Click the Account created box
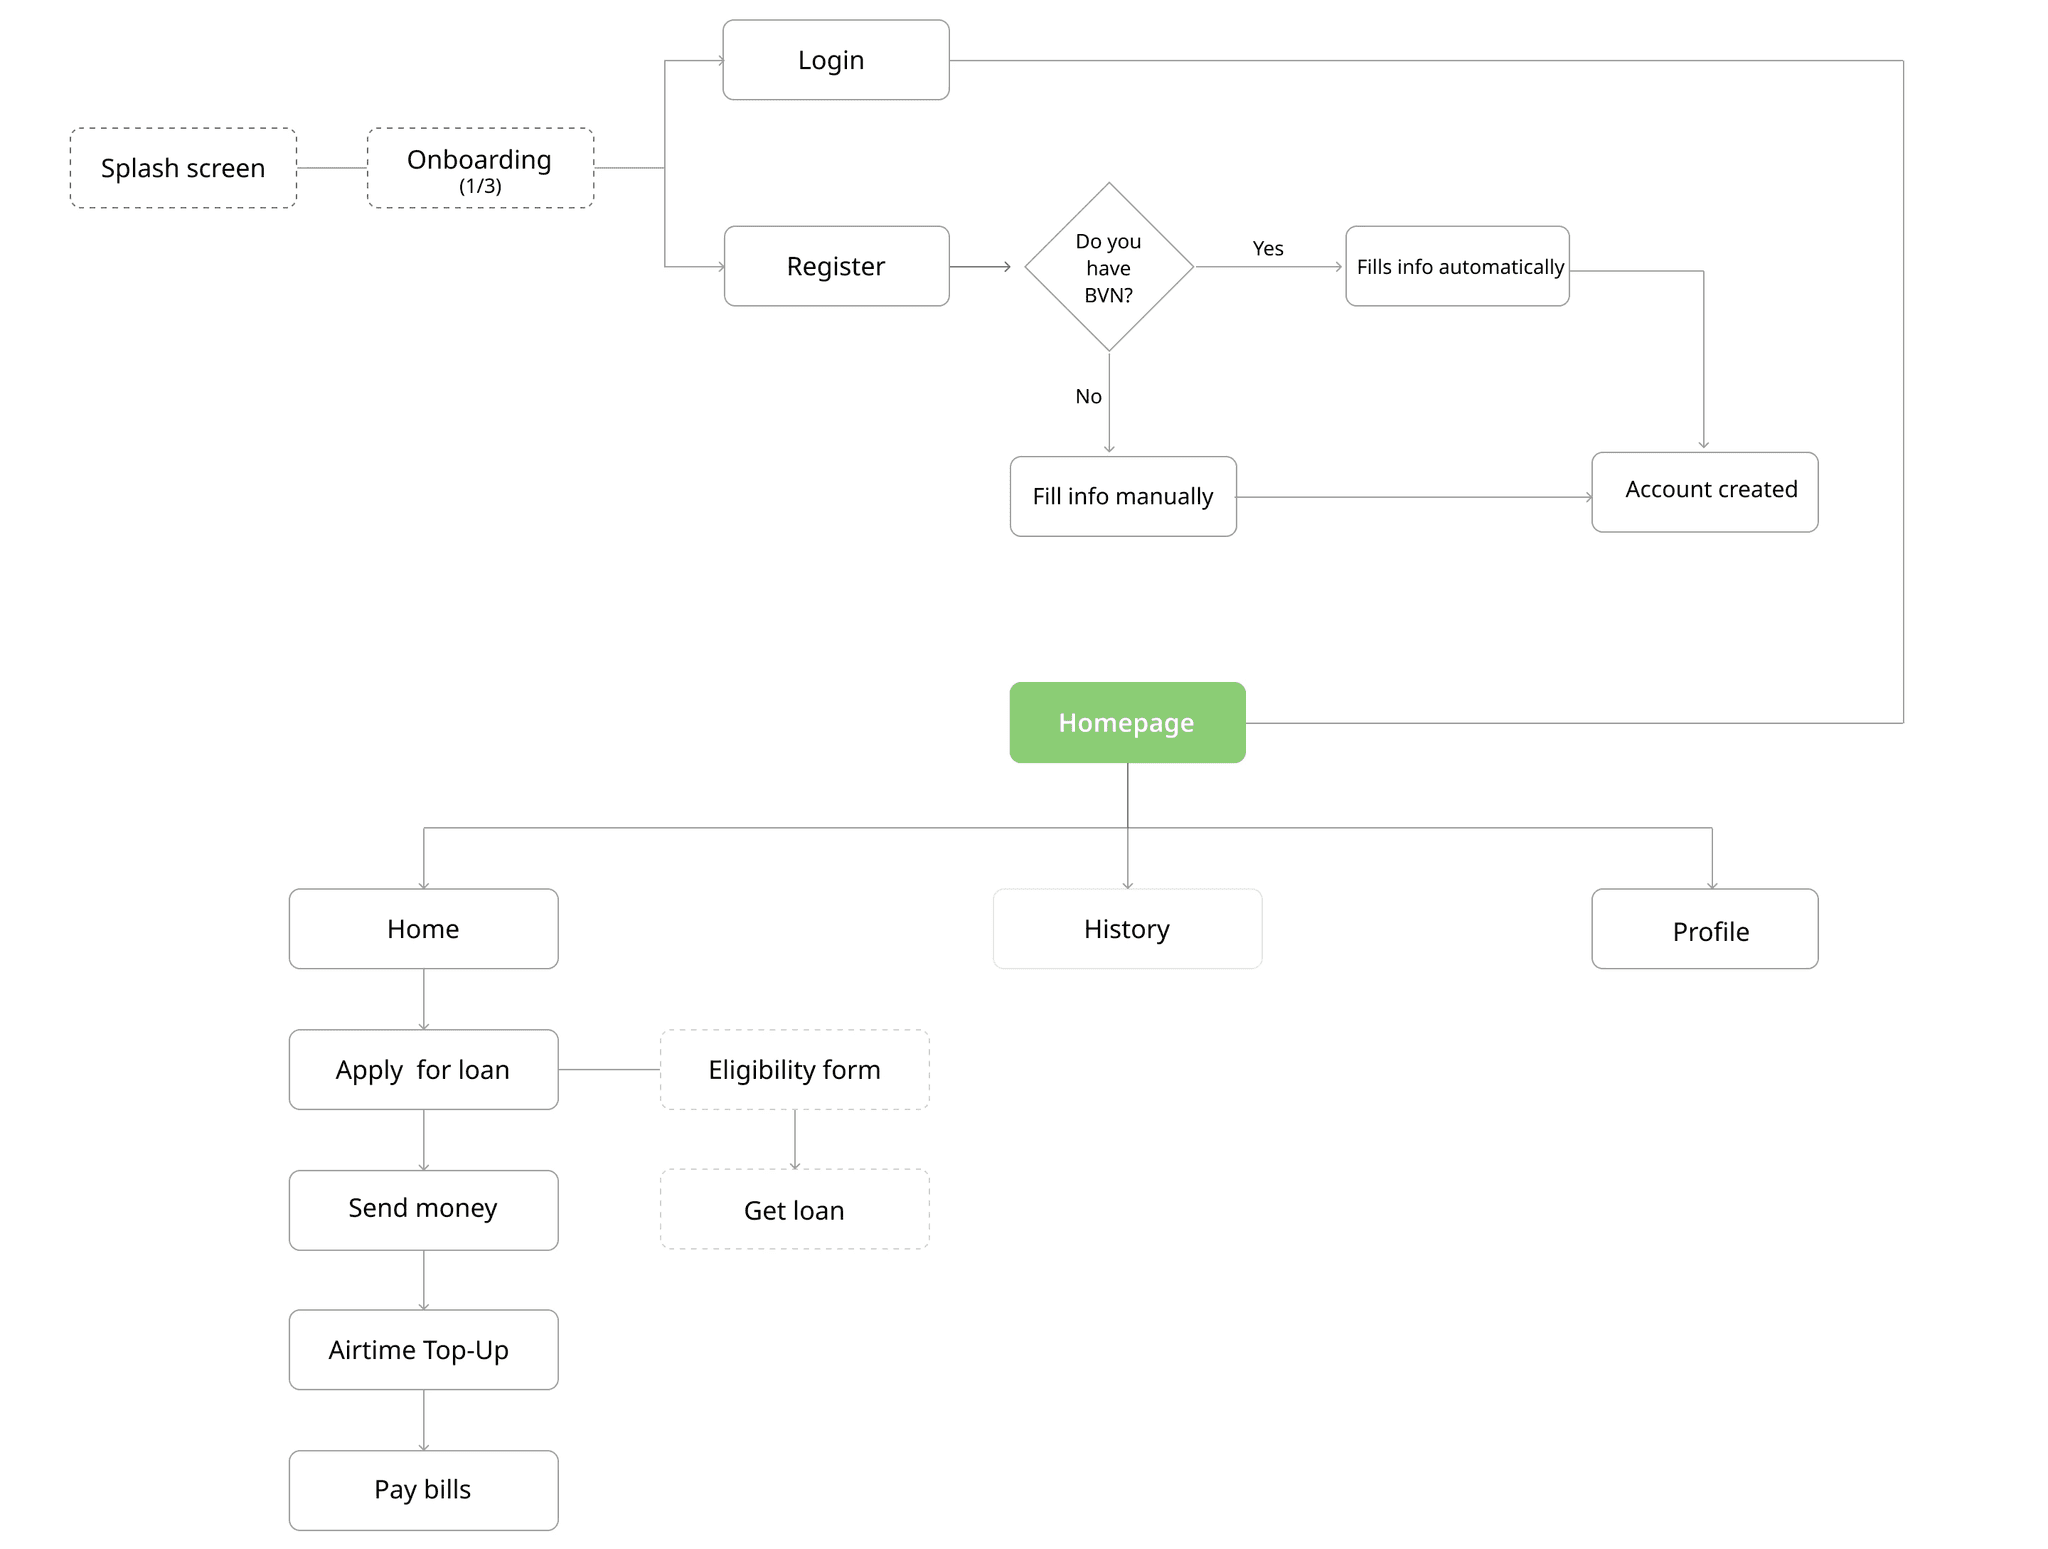Viewport: 2048px width, 1549px height. click(x=1705, y=492)
